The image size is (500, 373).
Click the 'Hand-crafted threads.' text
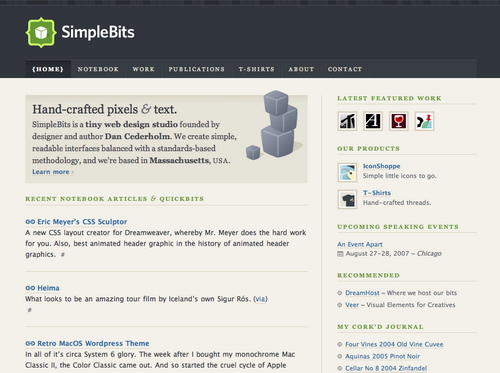pyautogui.click(x=397, y=202)
